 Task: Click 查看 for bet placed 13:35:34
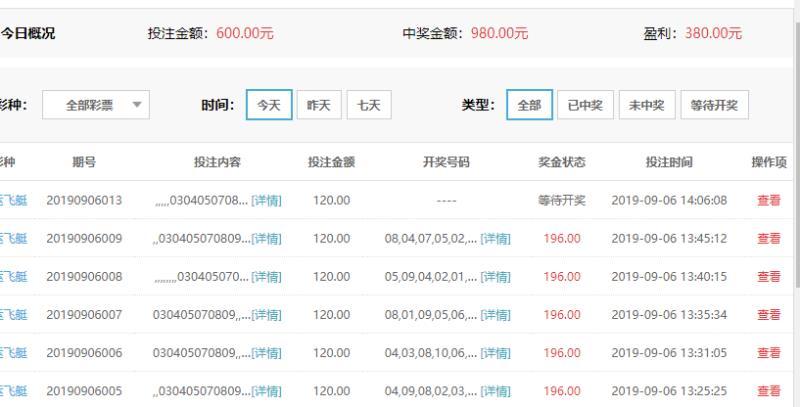(768, 315)
